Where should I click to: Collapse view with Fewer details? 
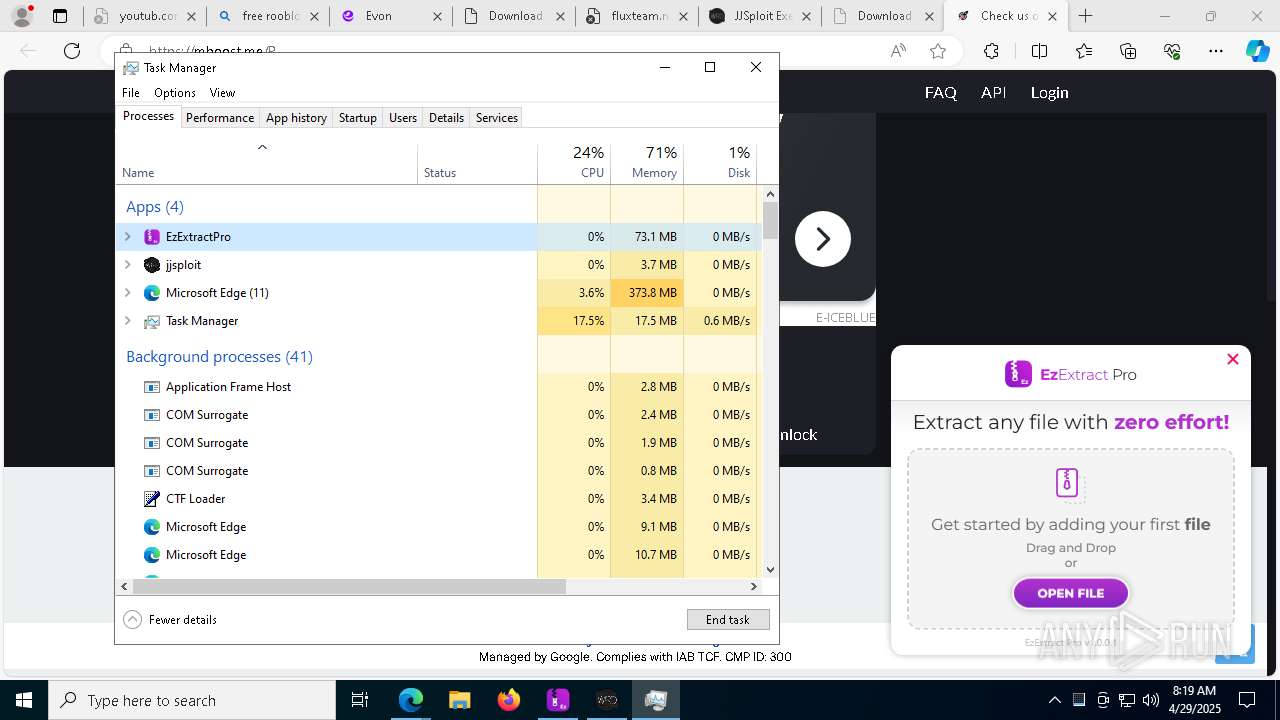tap(170, 620)
